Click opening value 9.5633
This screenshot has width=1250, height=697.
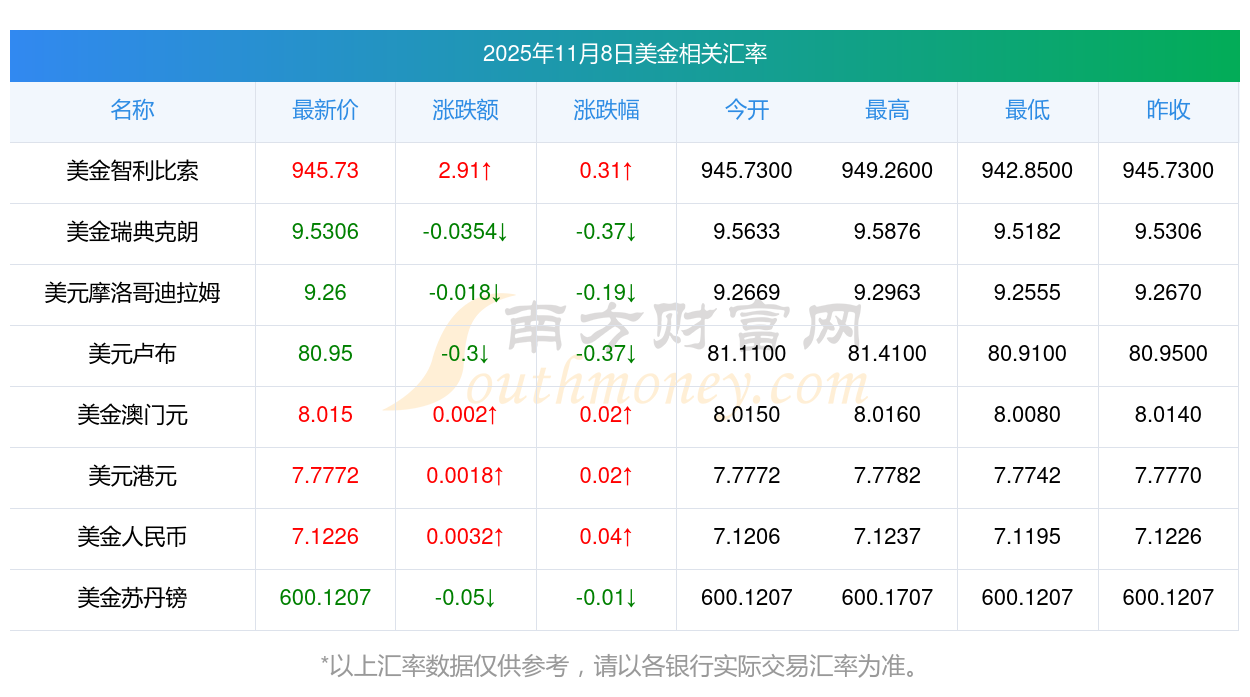click(x=747, y=232)
